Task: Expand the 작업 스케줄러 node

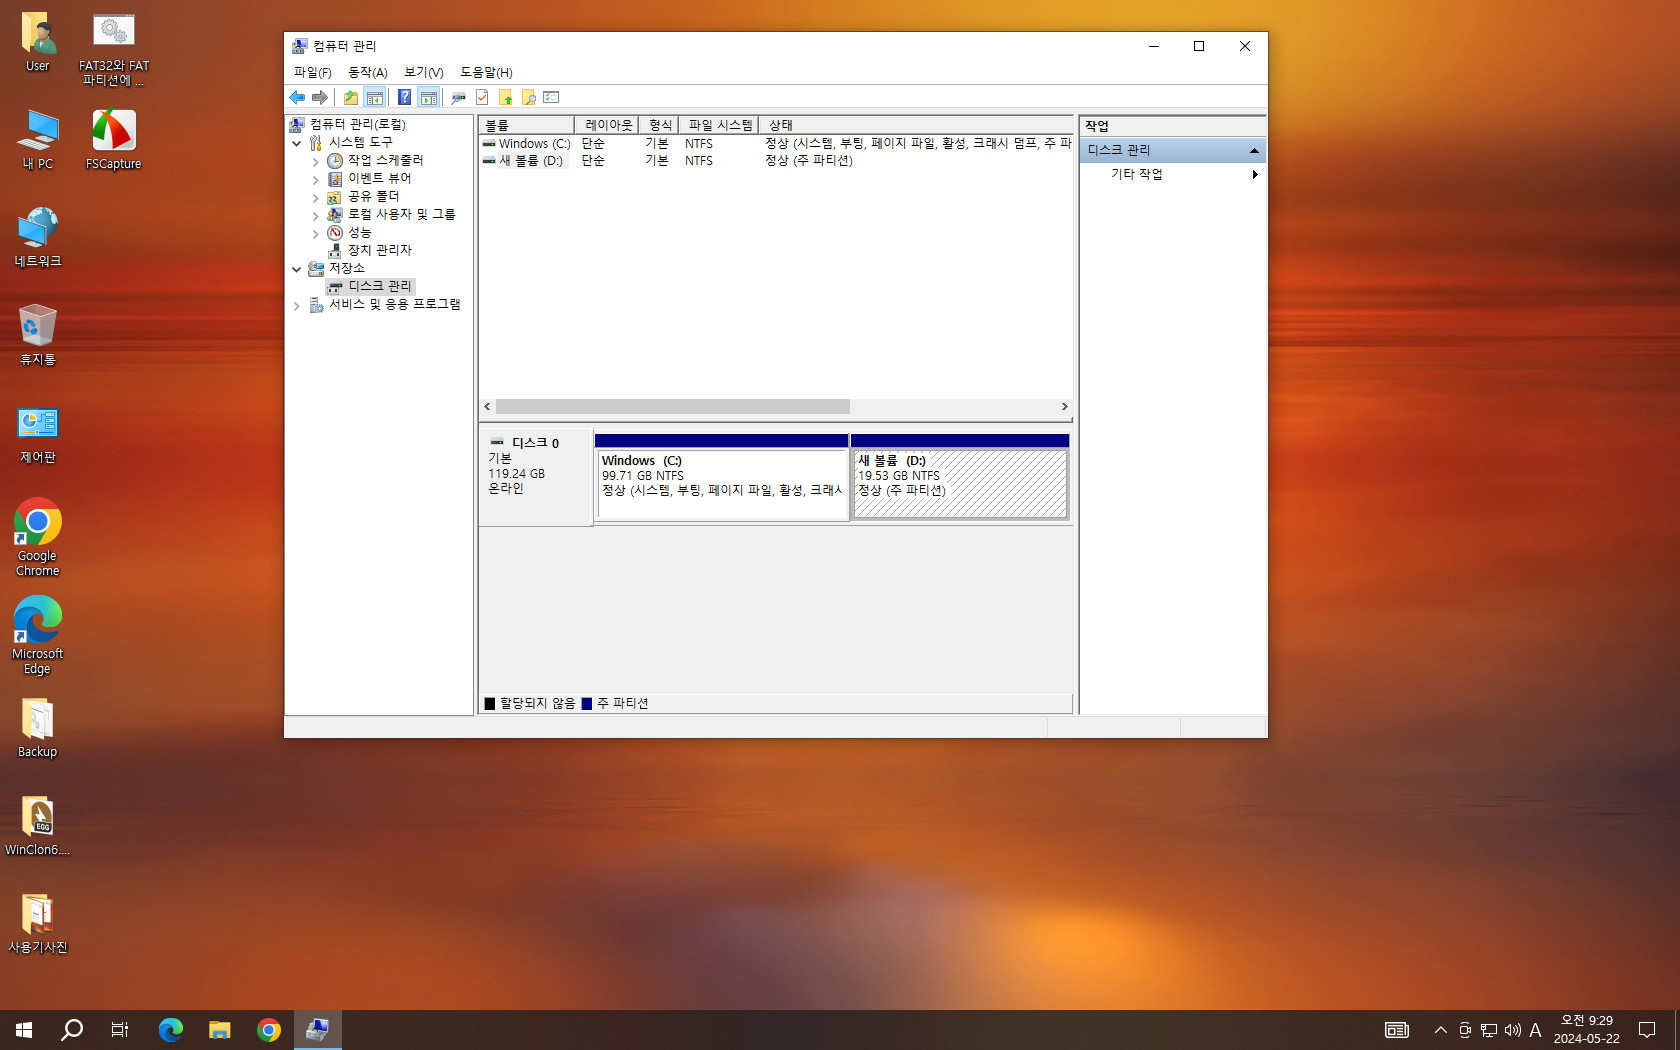Action: pos(316,161)
